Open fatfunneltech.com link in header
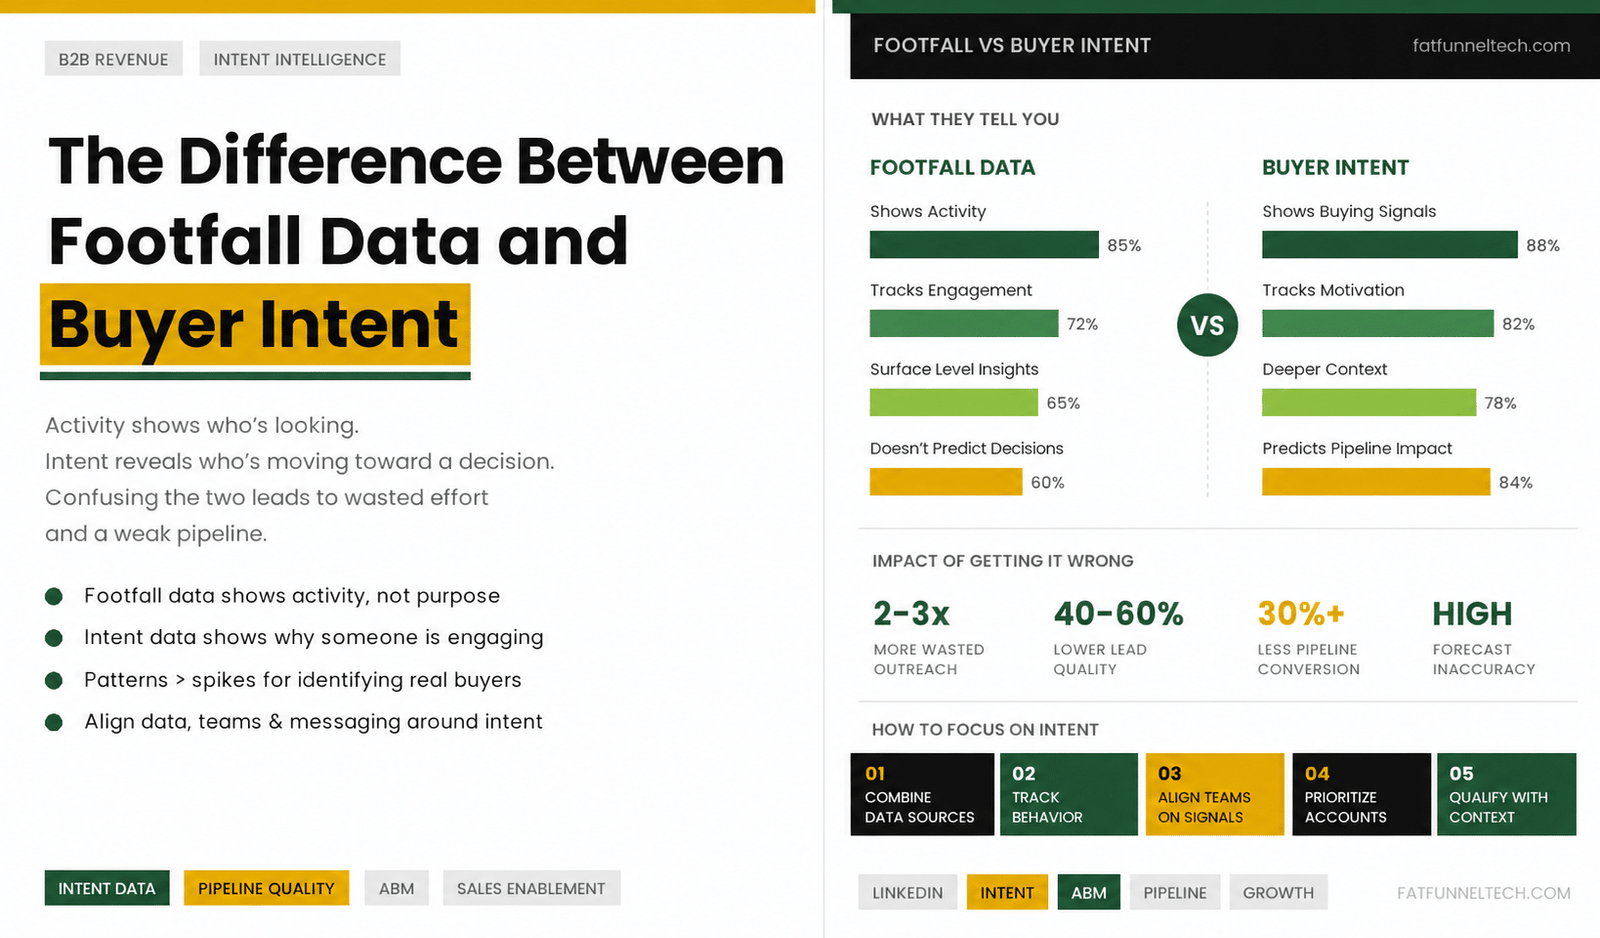The height and width of the screenshot is (938, 1600). [1491, 45]
